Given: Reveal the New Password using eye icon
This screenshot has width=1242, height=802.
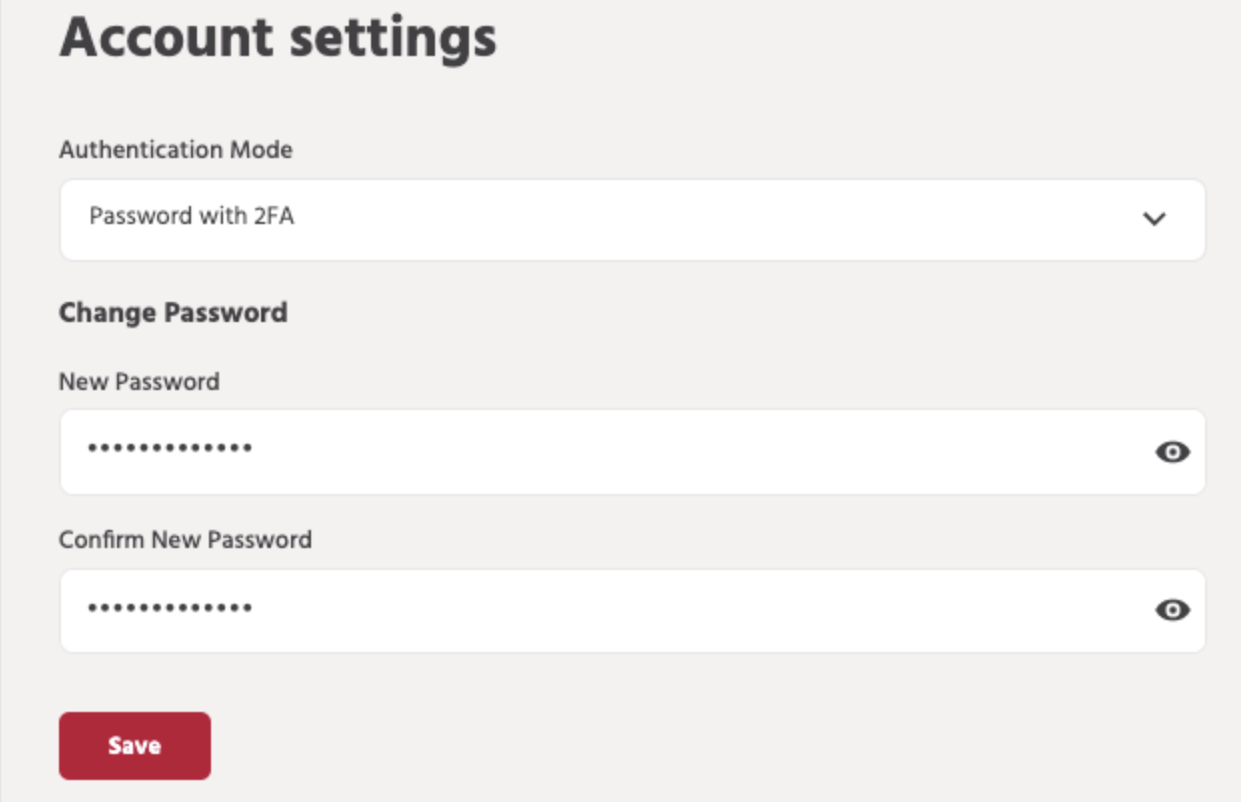Looking at the screenshot, I should (1172, 452).
